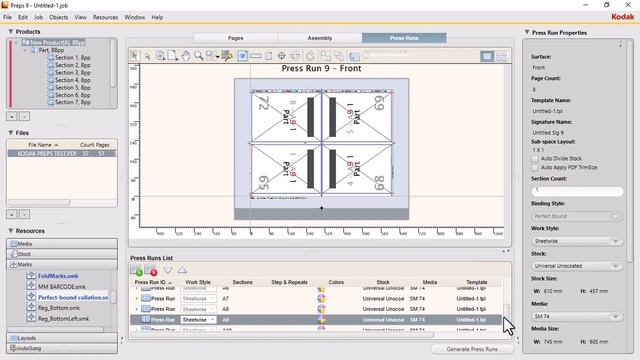Switch to the Assembly tab
The width and height of the screenshot is (640, 360).
320,38
